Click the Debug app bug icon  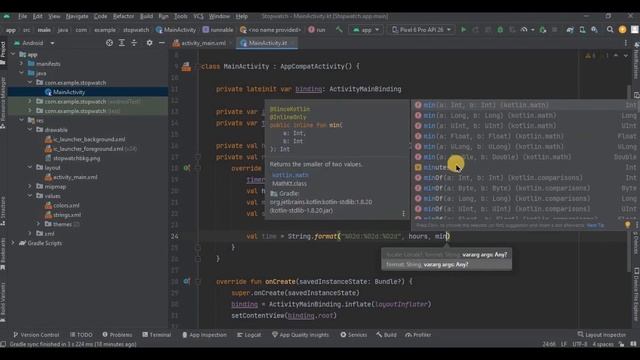(500, 30)
